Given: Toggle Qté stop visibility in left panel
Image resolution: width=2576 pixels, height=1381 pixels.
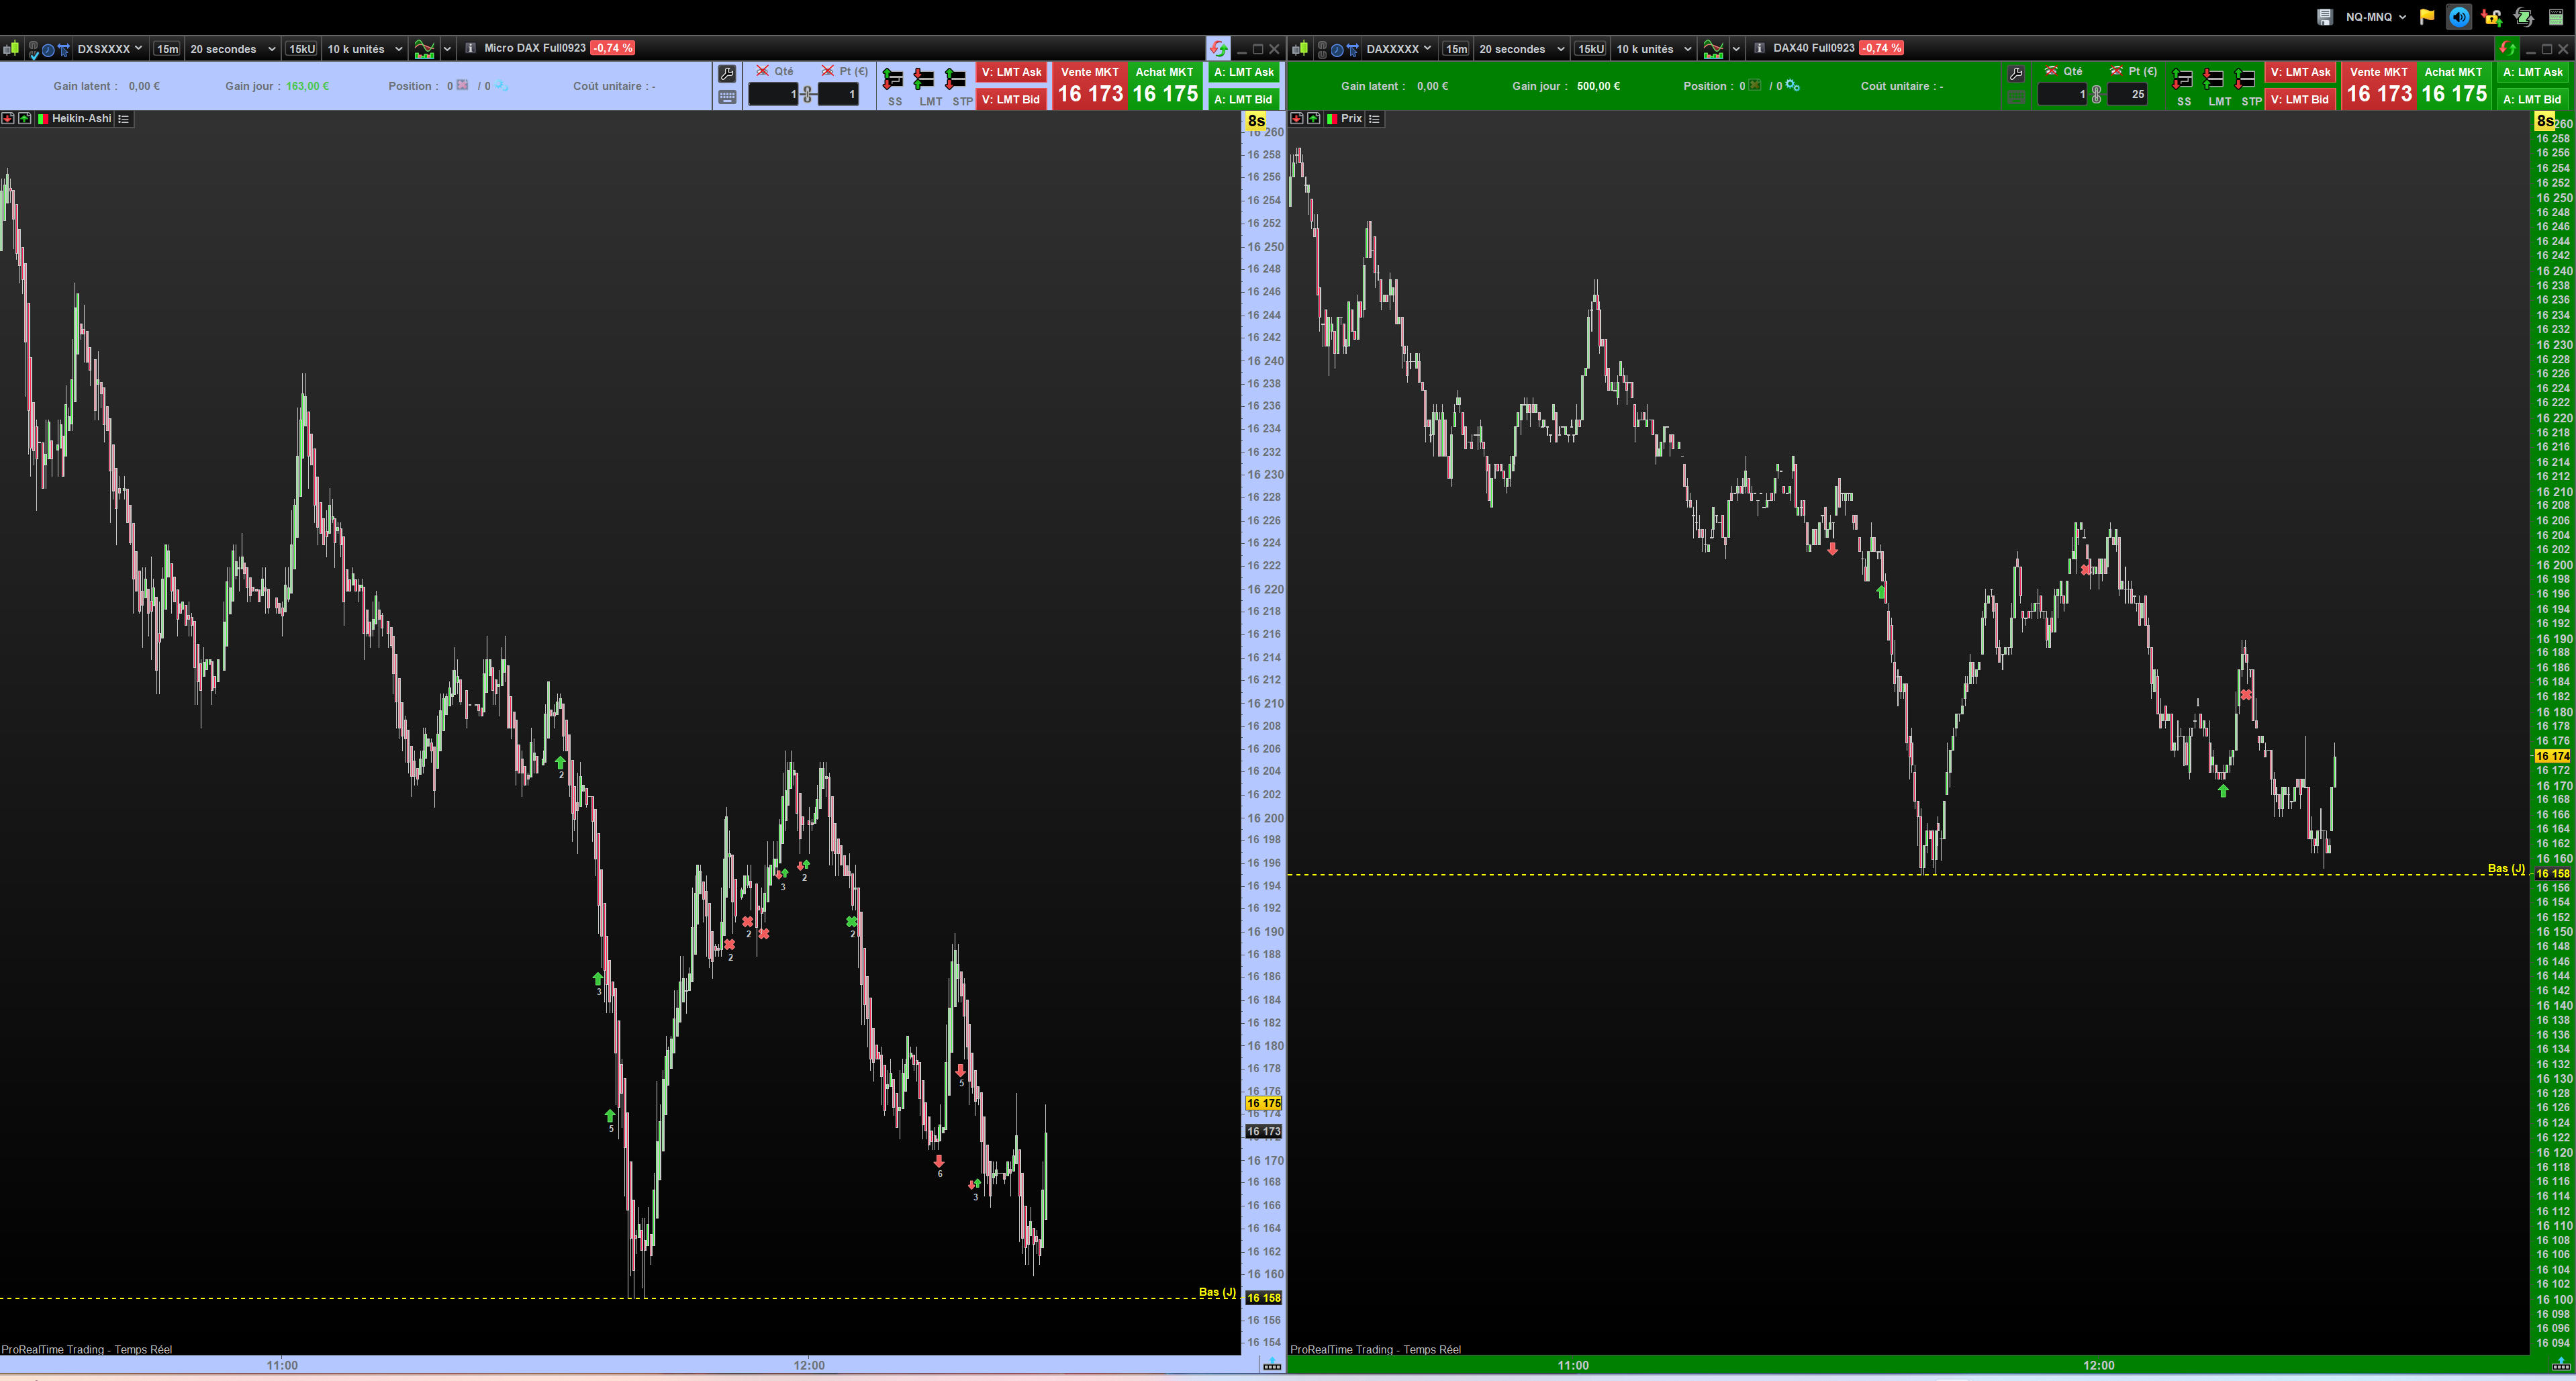Looking at the screenshot, I should click(763, 71).
